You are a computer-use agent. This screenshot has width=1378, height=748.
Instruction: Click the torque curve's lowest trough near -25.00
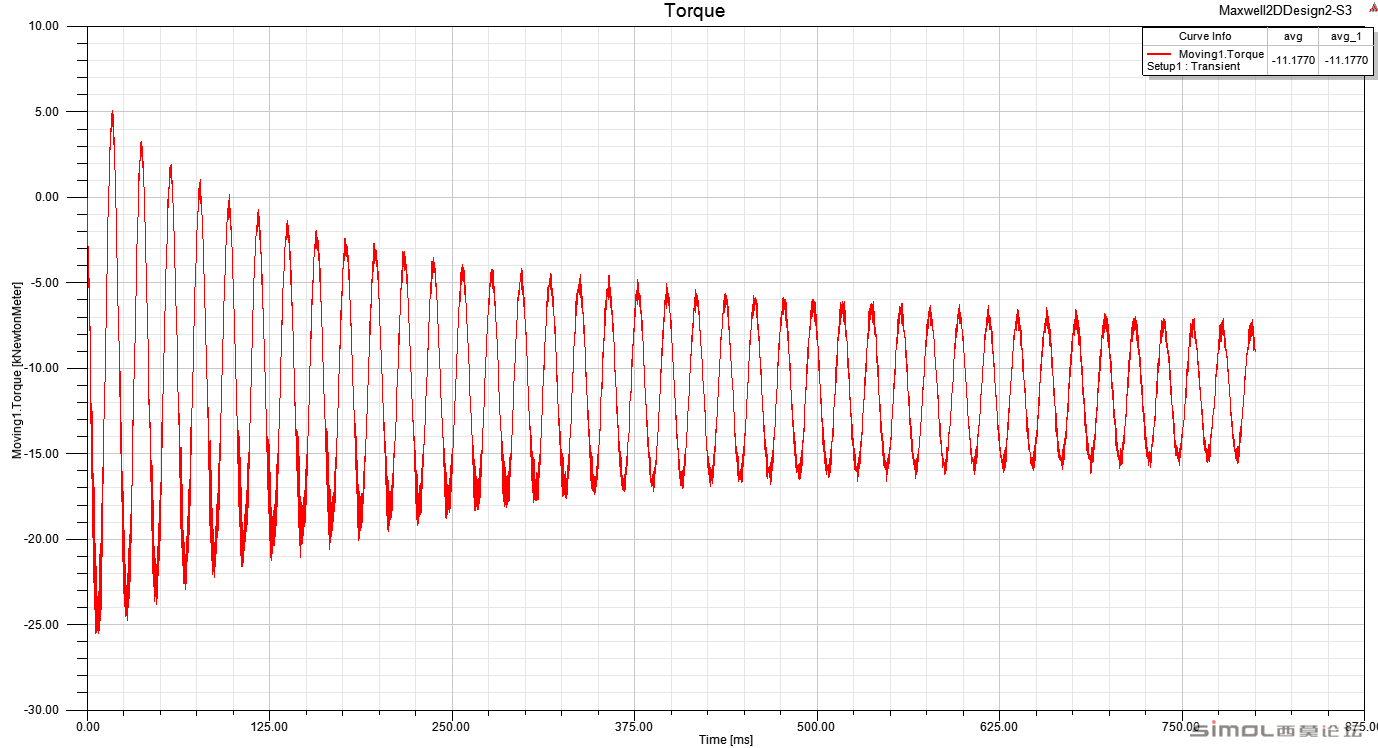tap(97, 631)
